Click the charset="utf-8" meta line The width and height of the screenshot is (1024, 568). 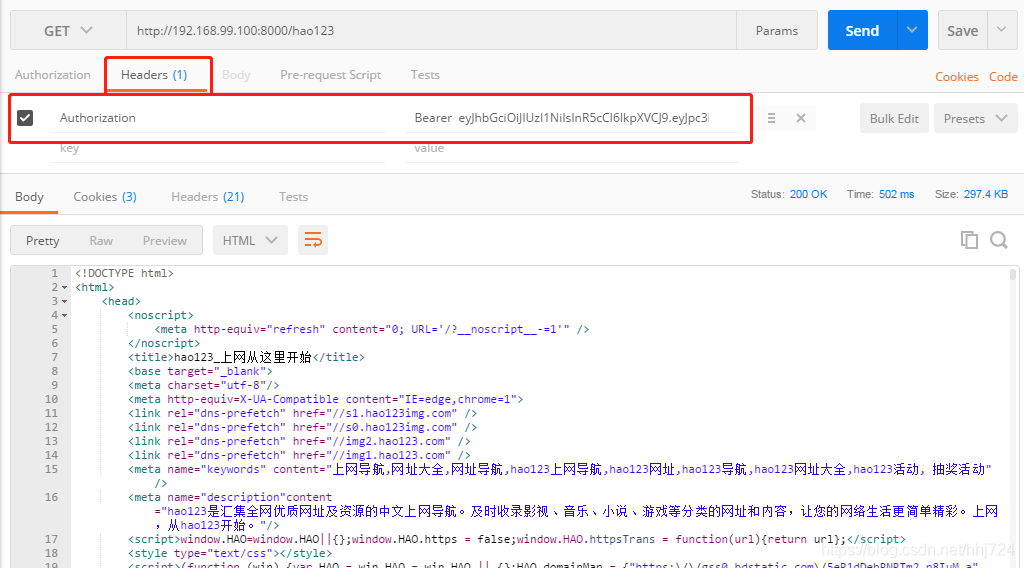(204, 386)
